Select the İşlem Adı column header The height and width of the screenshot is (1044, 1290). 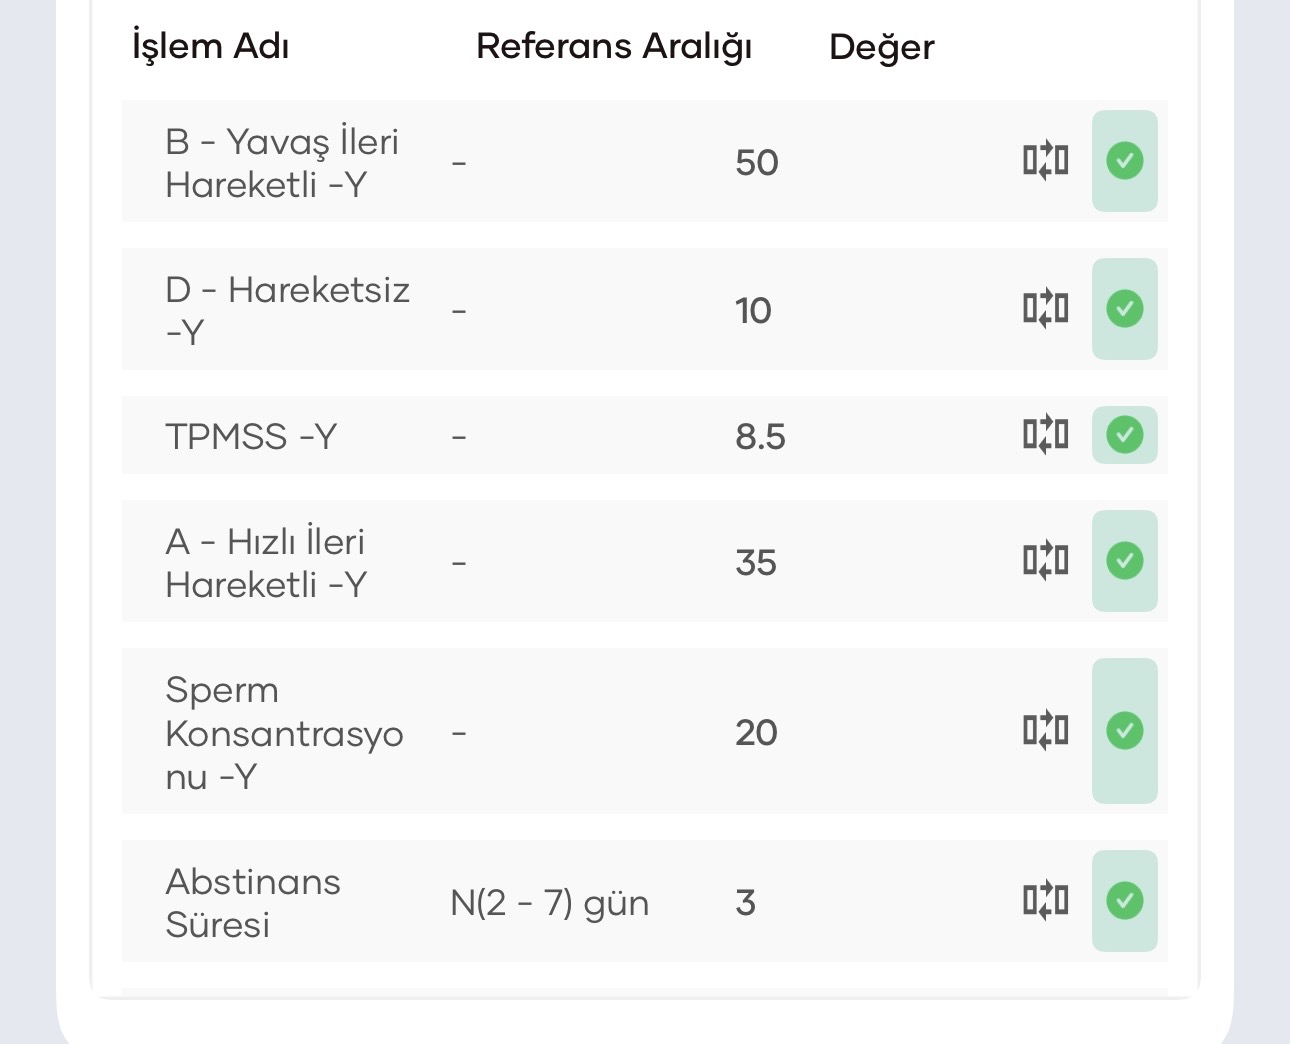(211, 47)
